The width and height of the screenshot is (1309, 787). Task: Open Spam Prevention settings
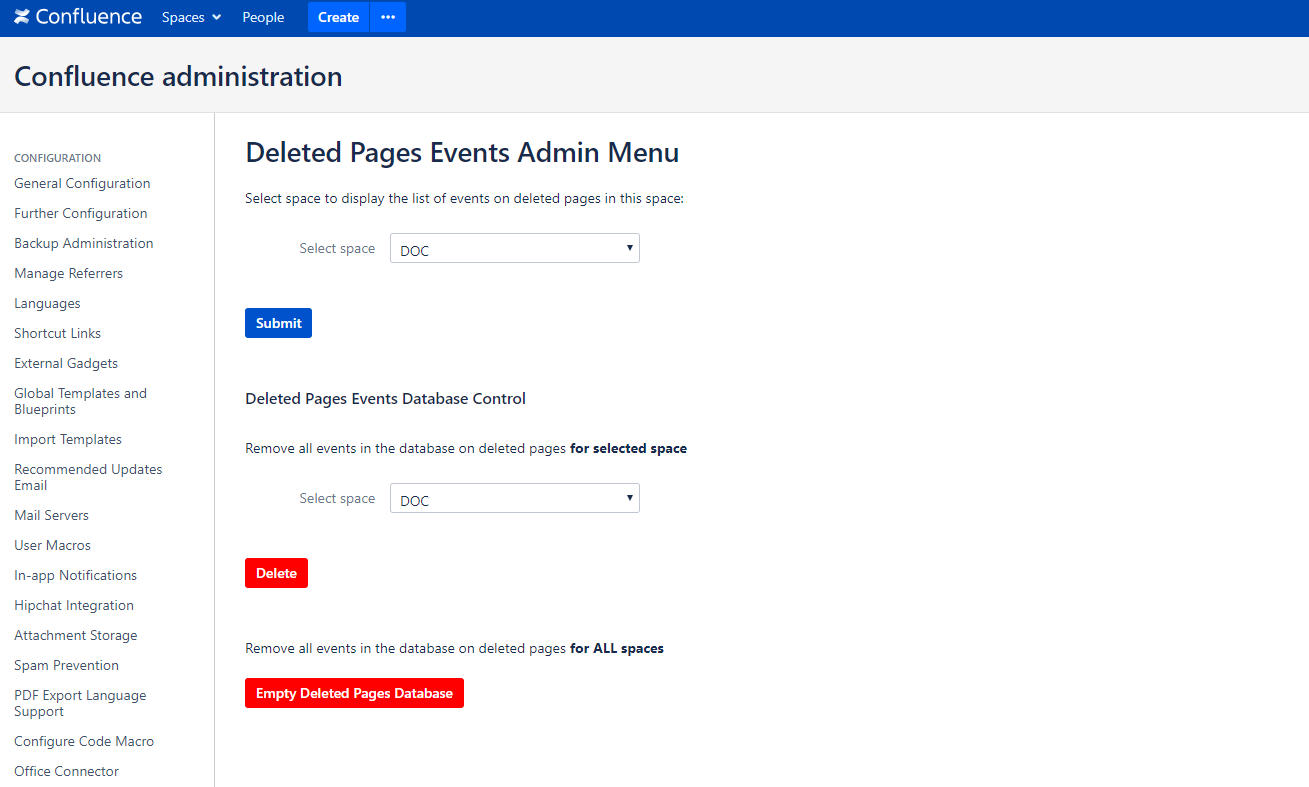66,665
